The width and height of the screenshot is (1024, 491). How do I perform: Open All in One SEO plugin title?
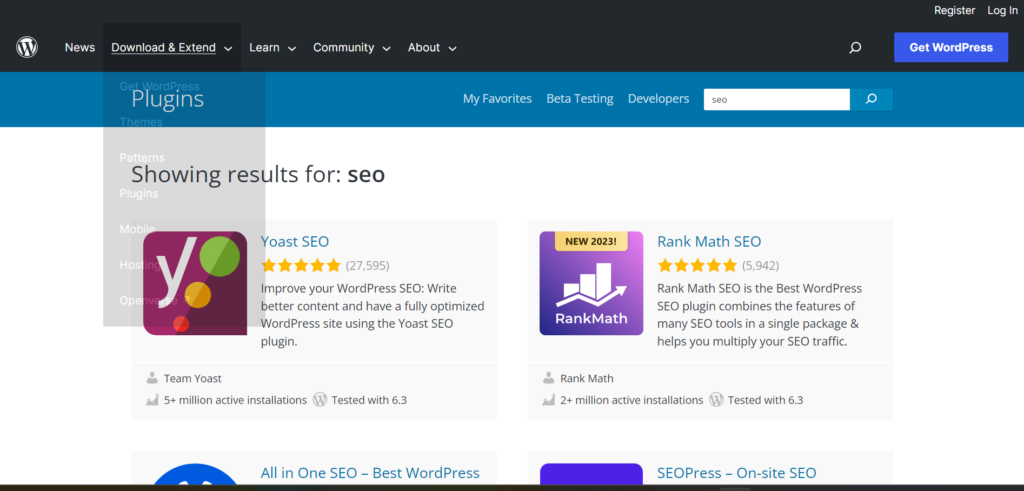370,473
